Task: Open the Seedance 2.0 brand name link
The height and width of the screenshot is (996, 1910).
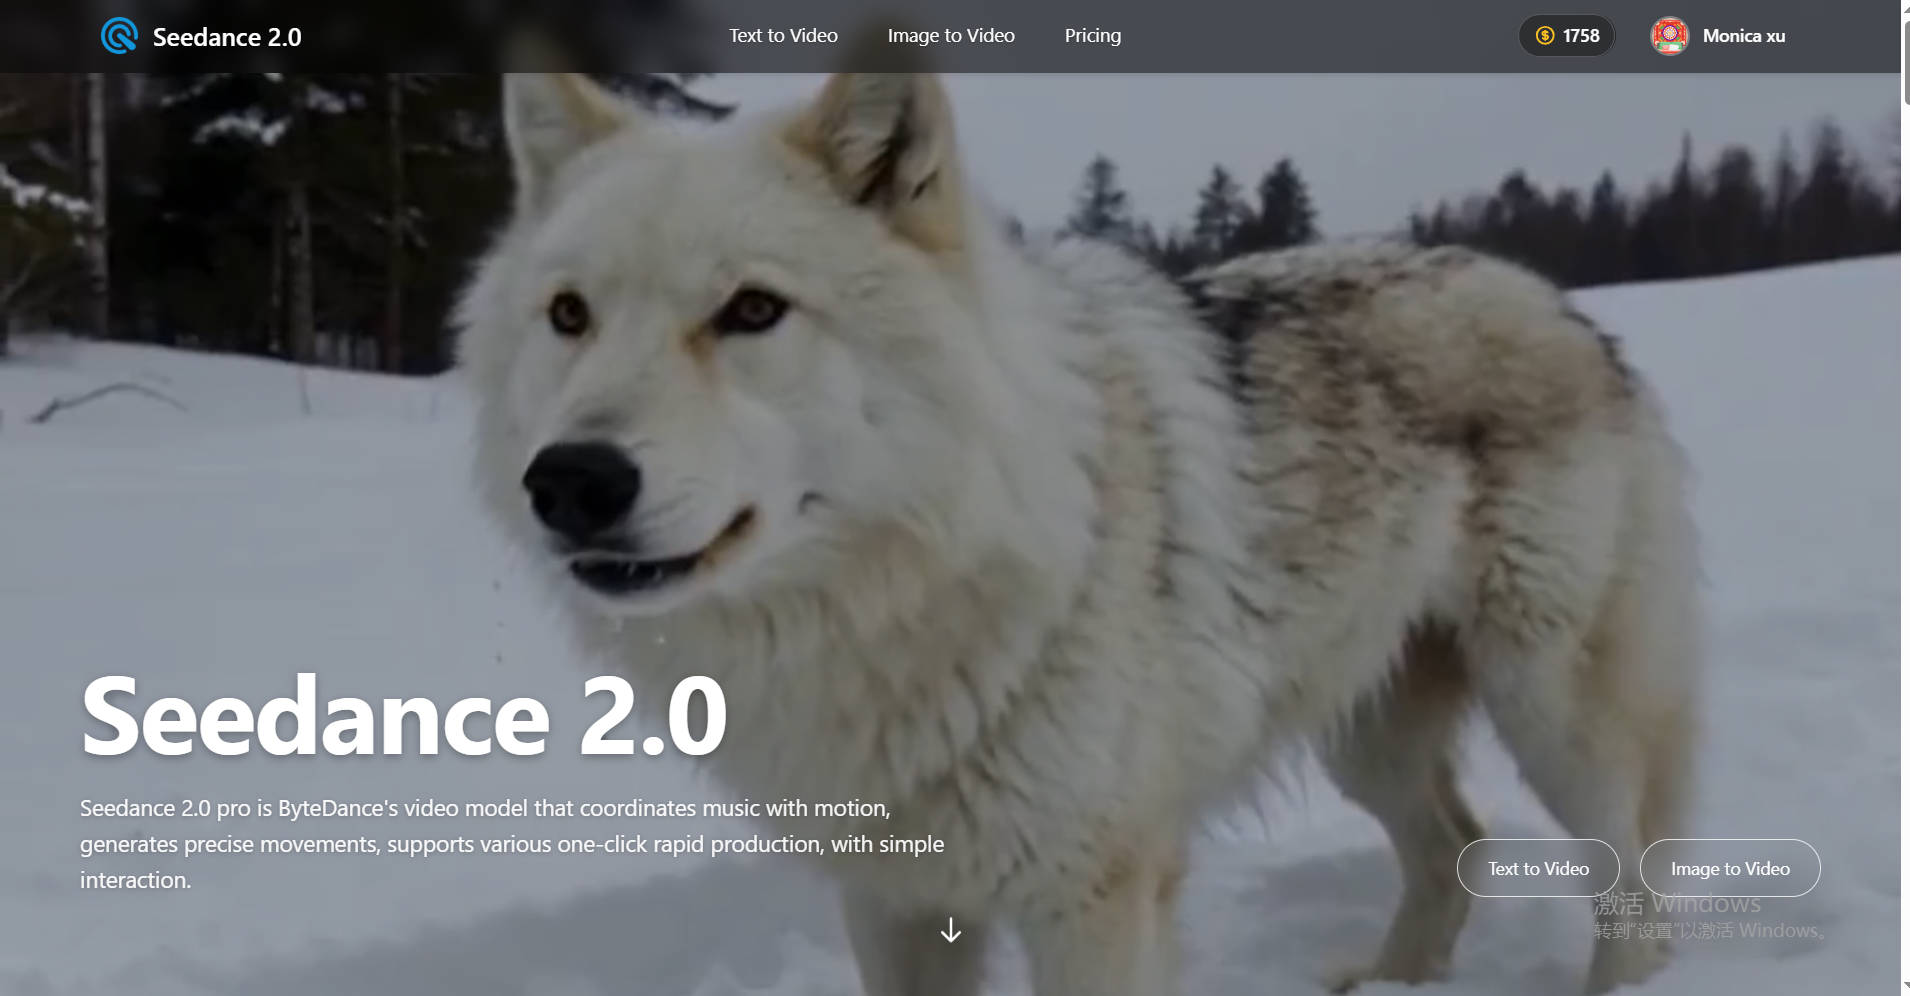Action: (227, 37)
